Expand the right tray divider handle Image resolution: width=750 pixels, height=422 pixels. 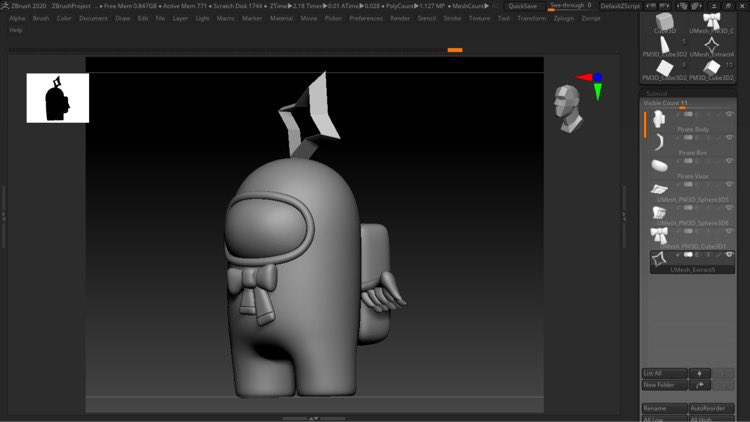pos(624,216)
